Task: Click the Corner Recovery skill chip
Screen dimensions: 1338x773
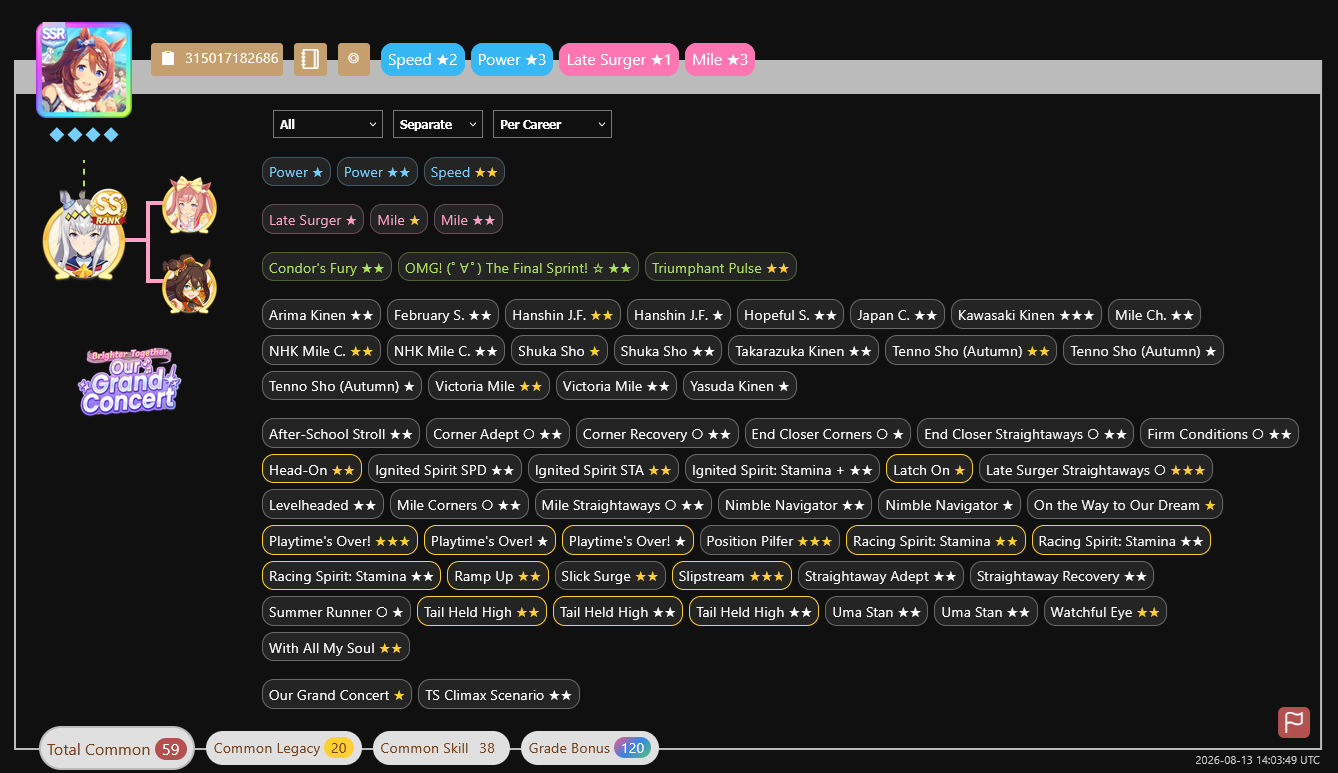Action: 657,434
